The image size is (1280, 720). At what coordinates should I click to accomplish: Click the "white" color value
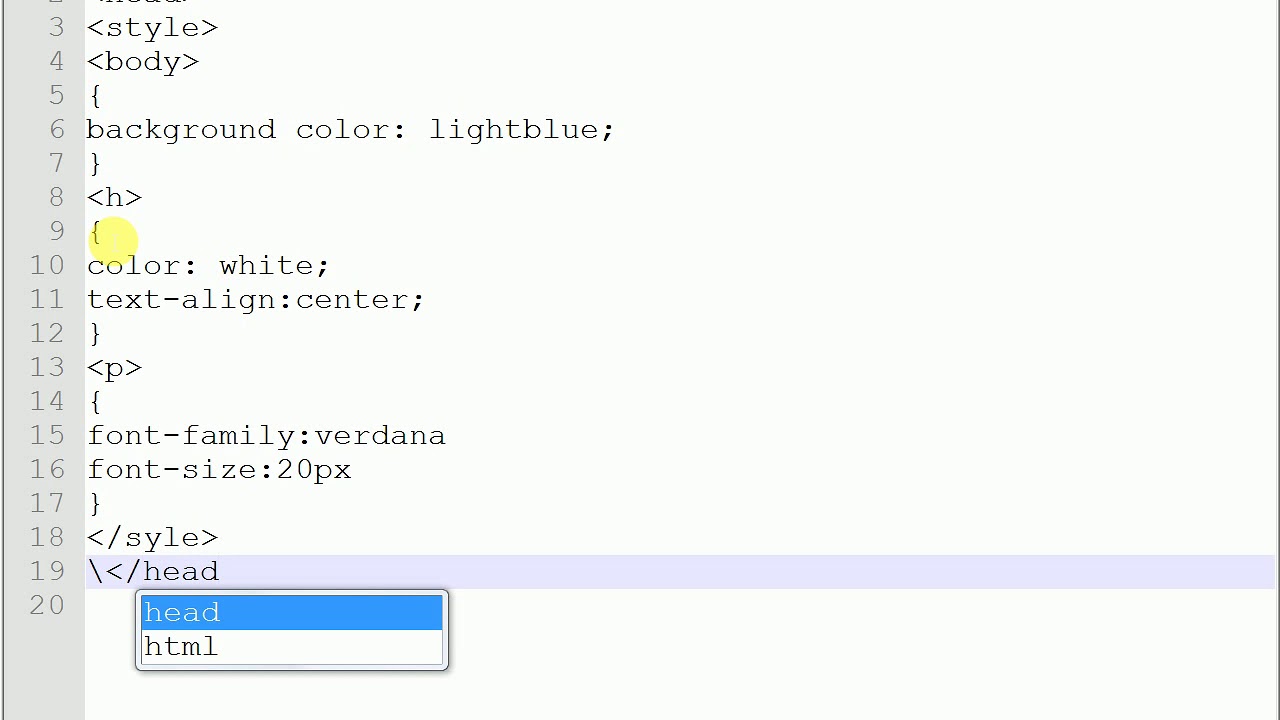266,265
